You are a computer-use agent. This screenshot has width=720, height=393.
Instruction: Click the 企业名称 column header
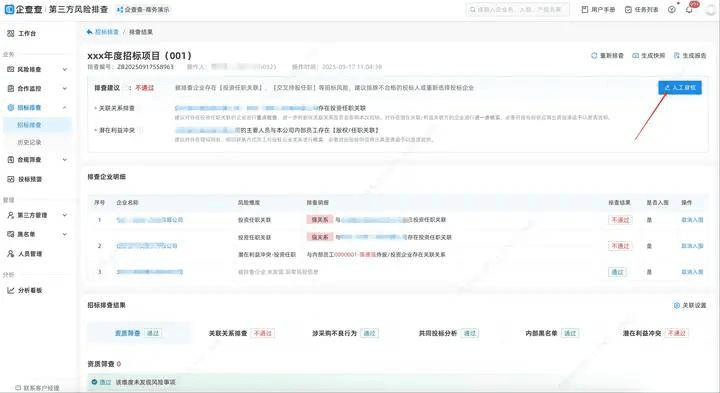[127, 202]
